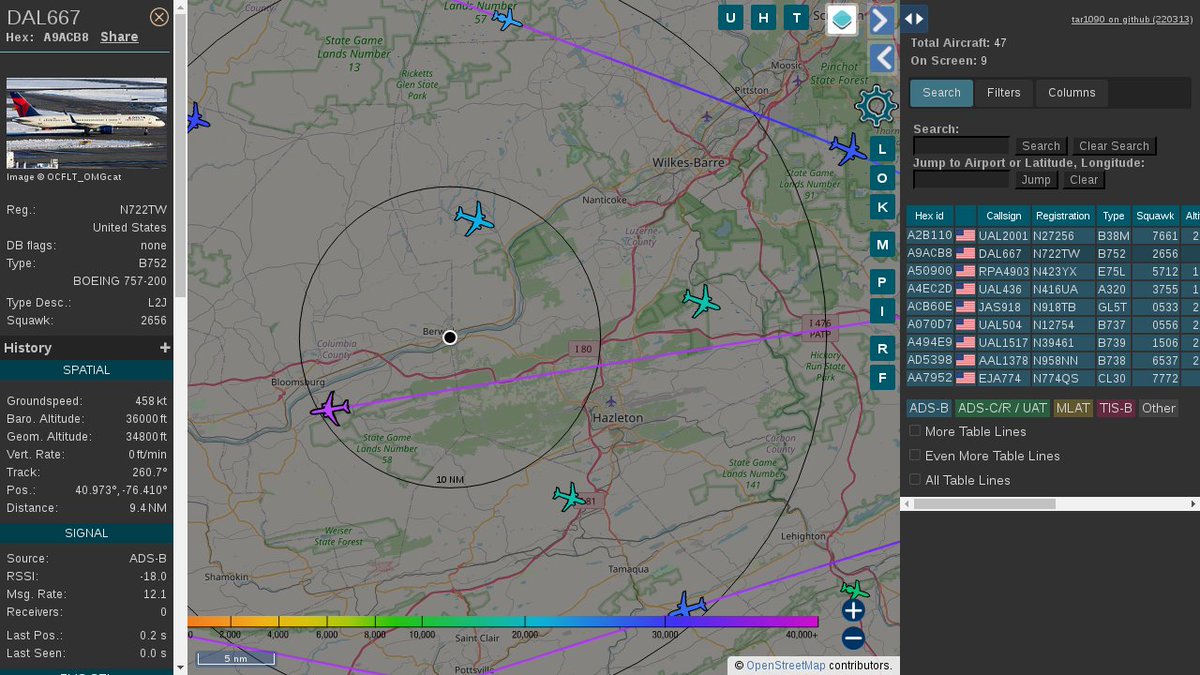
Task: Toggle the H map button
Action: [x=764, y=17]
